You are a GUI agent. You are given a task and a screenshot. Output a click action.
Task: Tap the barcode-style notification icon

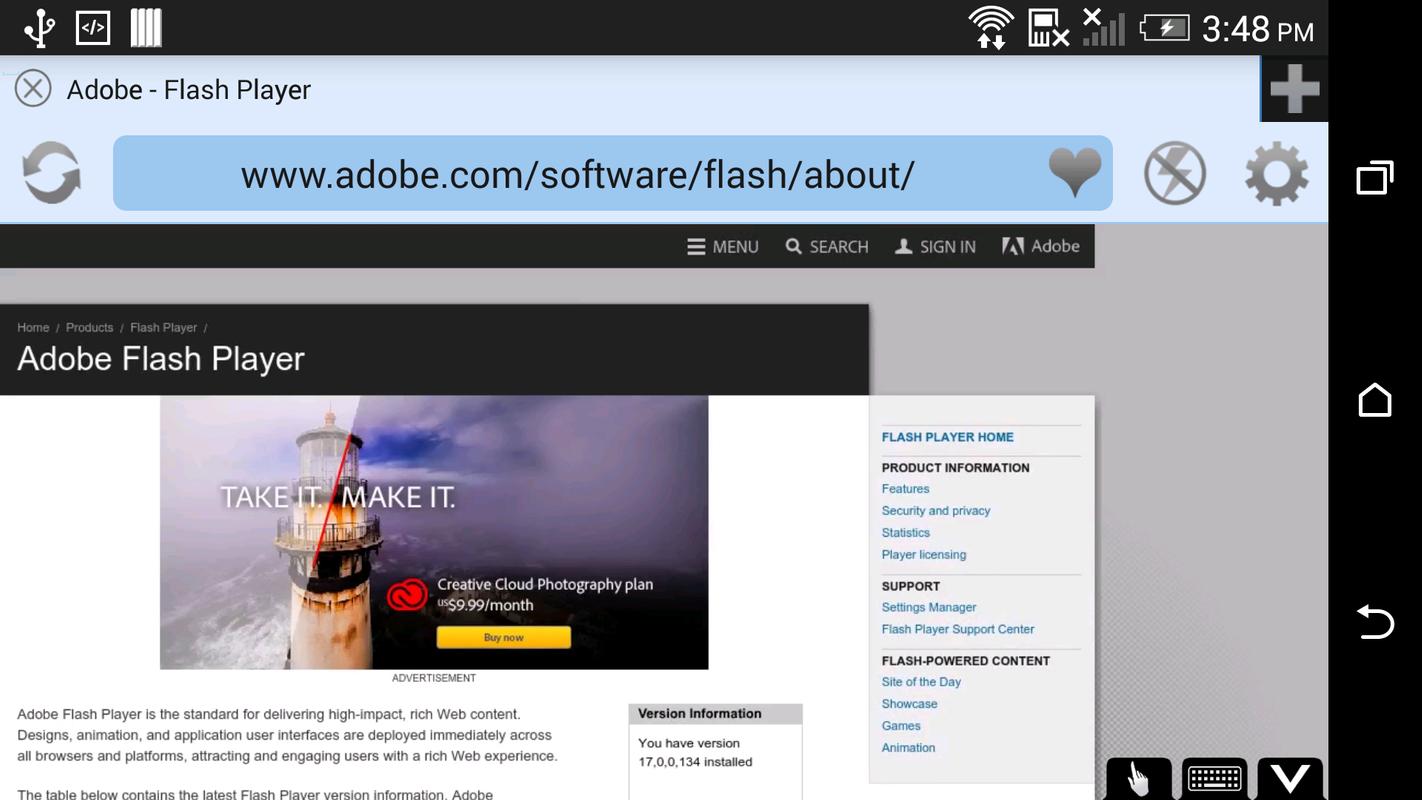pos(146,28)
